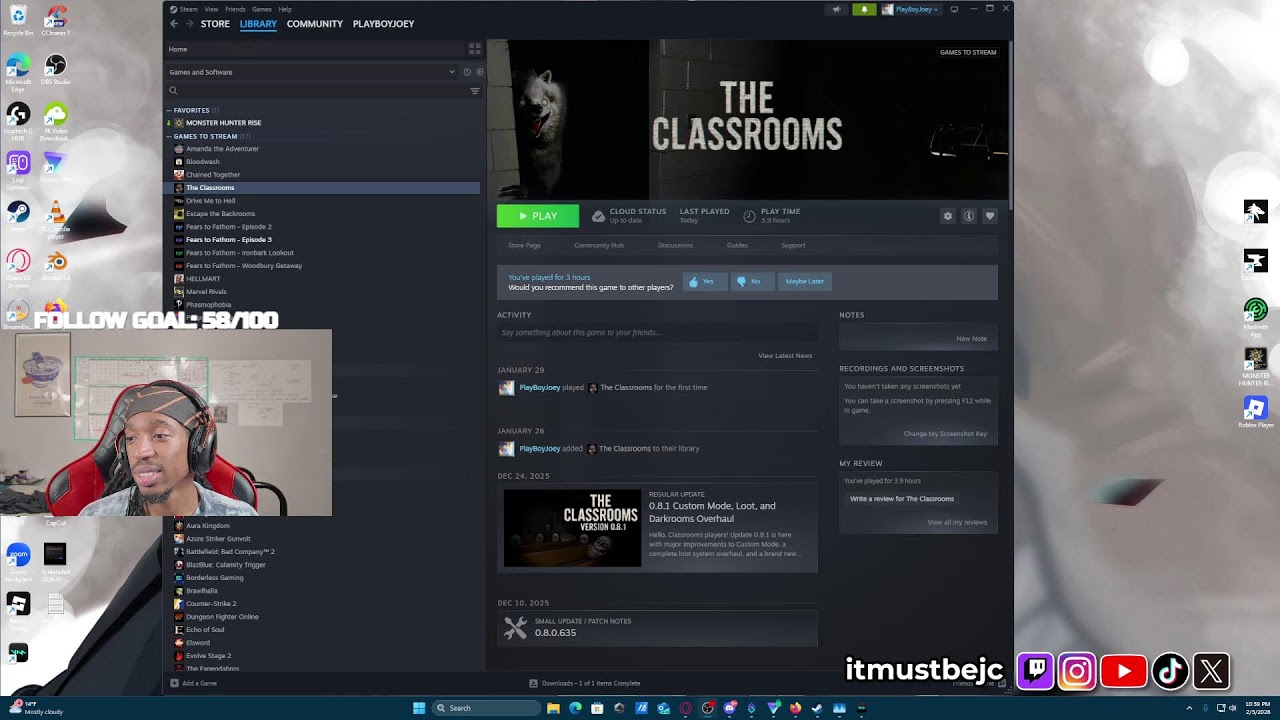Open Downloads status at bottom bar
The width and height of the screenshot is (1280, 720).
585,684
